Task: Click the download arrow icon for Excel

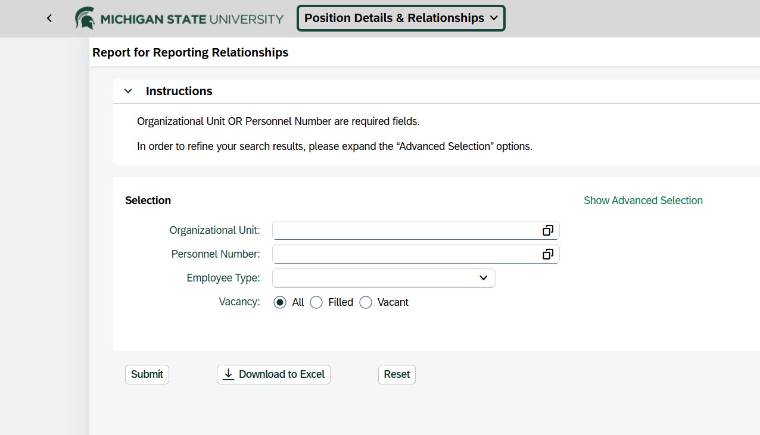Action: [x=228, y=374]
